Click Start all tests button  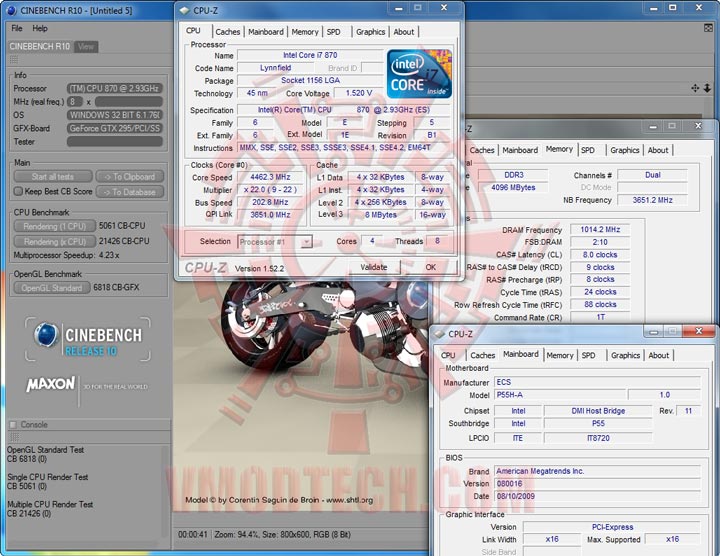tap(53, 177)
